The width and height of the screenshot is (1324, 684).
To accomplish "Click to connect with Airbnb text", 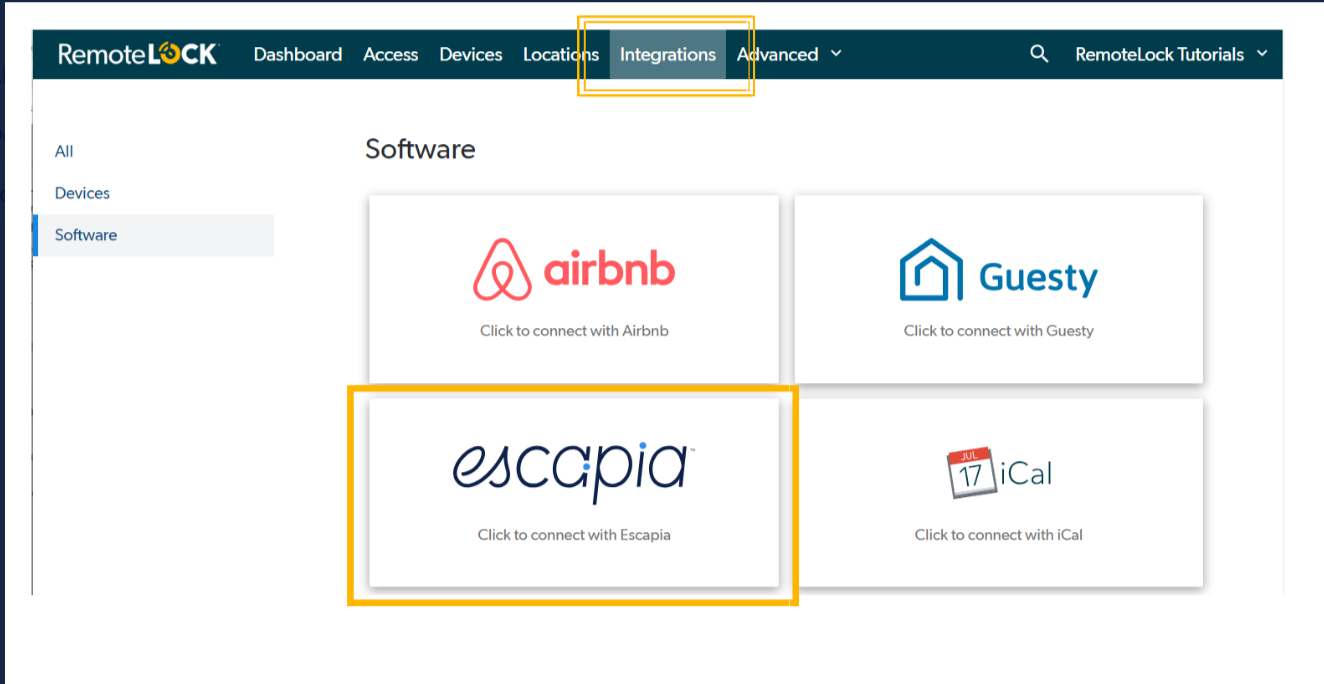I will [x=574, y=330].
